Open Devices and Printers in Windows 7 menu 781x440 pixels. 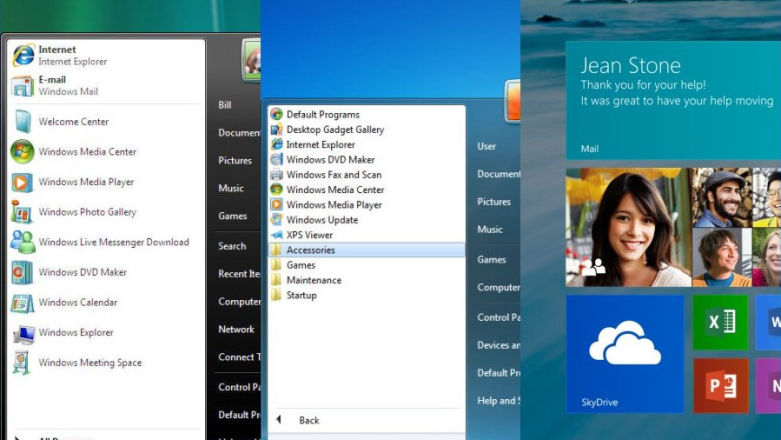tap(498, 345)
